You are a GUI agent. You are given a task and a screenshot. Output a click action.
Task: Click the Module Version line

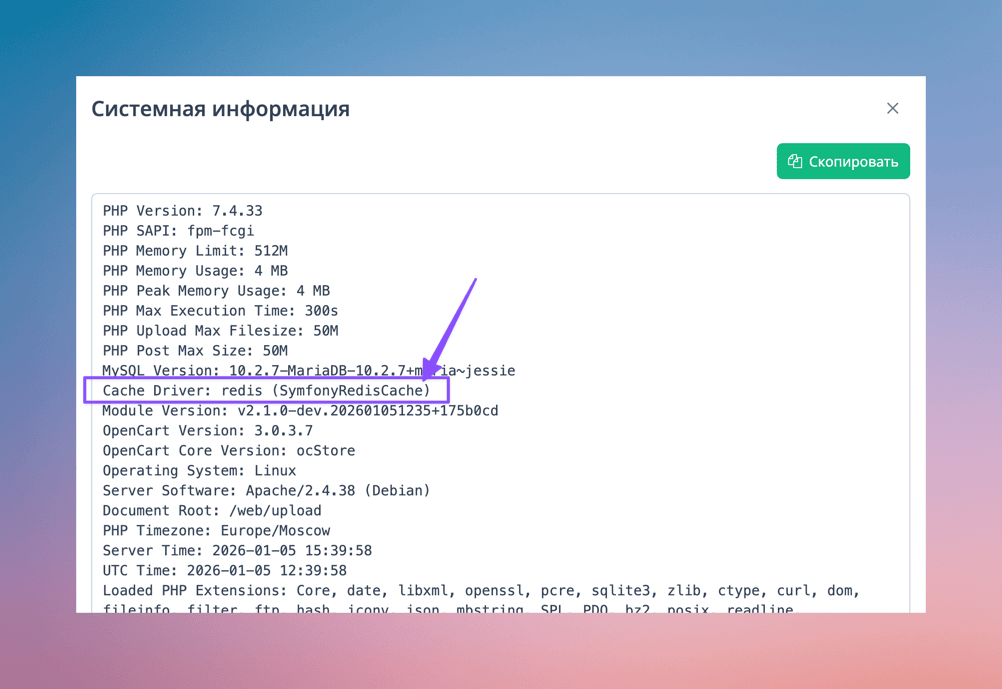point(300,411)
